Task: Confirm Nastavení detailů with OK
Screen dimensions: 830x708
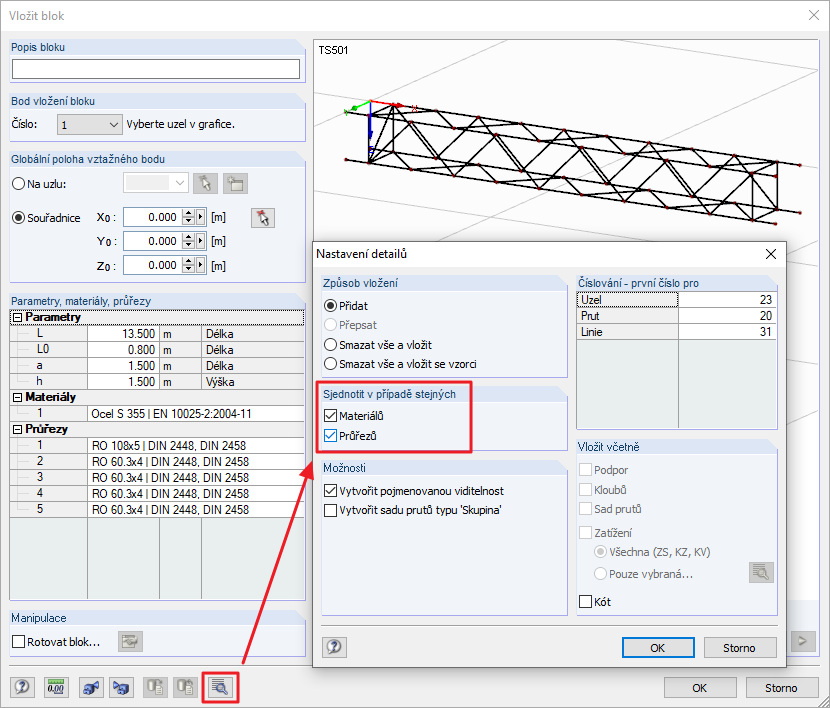Action: click(x=658, y=648)
